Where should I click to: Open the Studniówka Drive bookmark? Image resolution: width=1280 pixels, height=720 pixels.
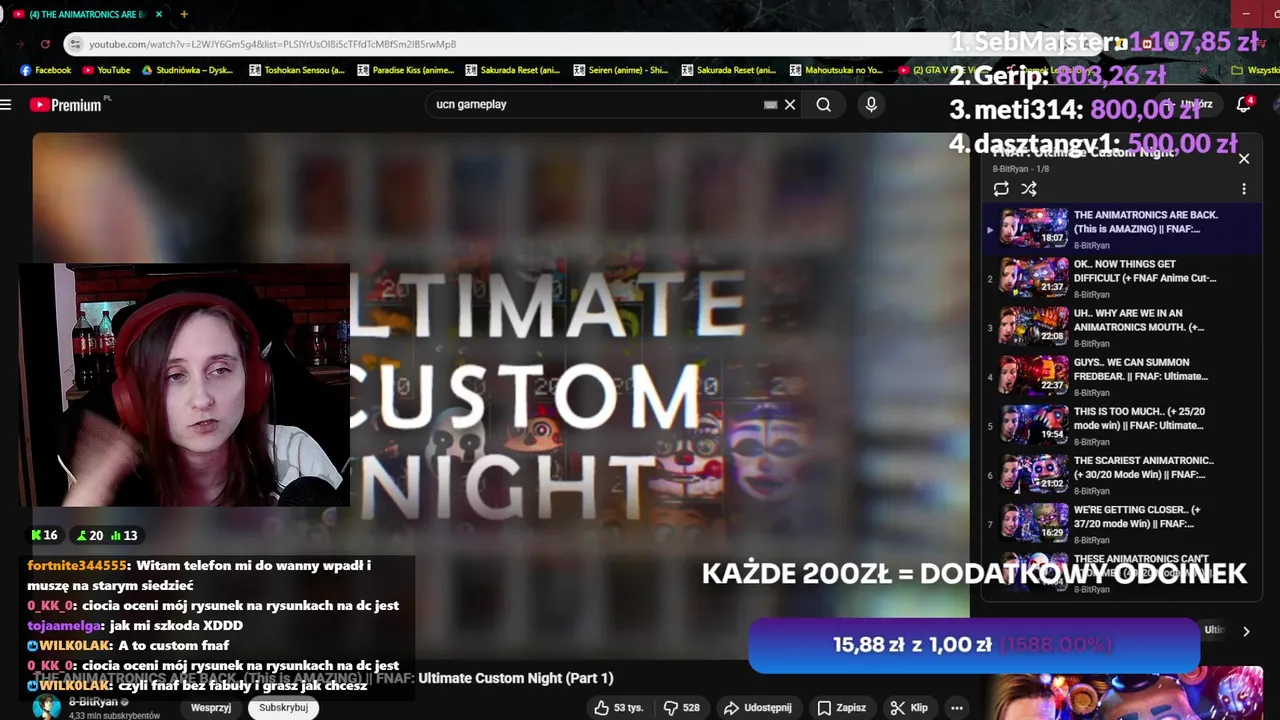(190, 70)
